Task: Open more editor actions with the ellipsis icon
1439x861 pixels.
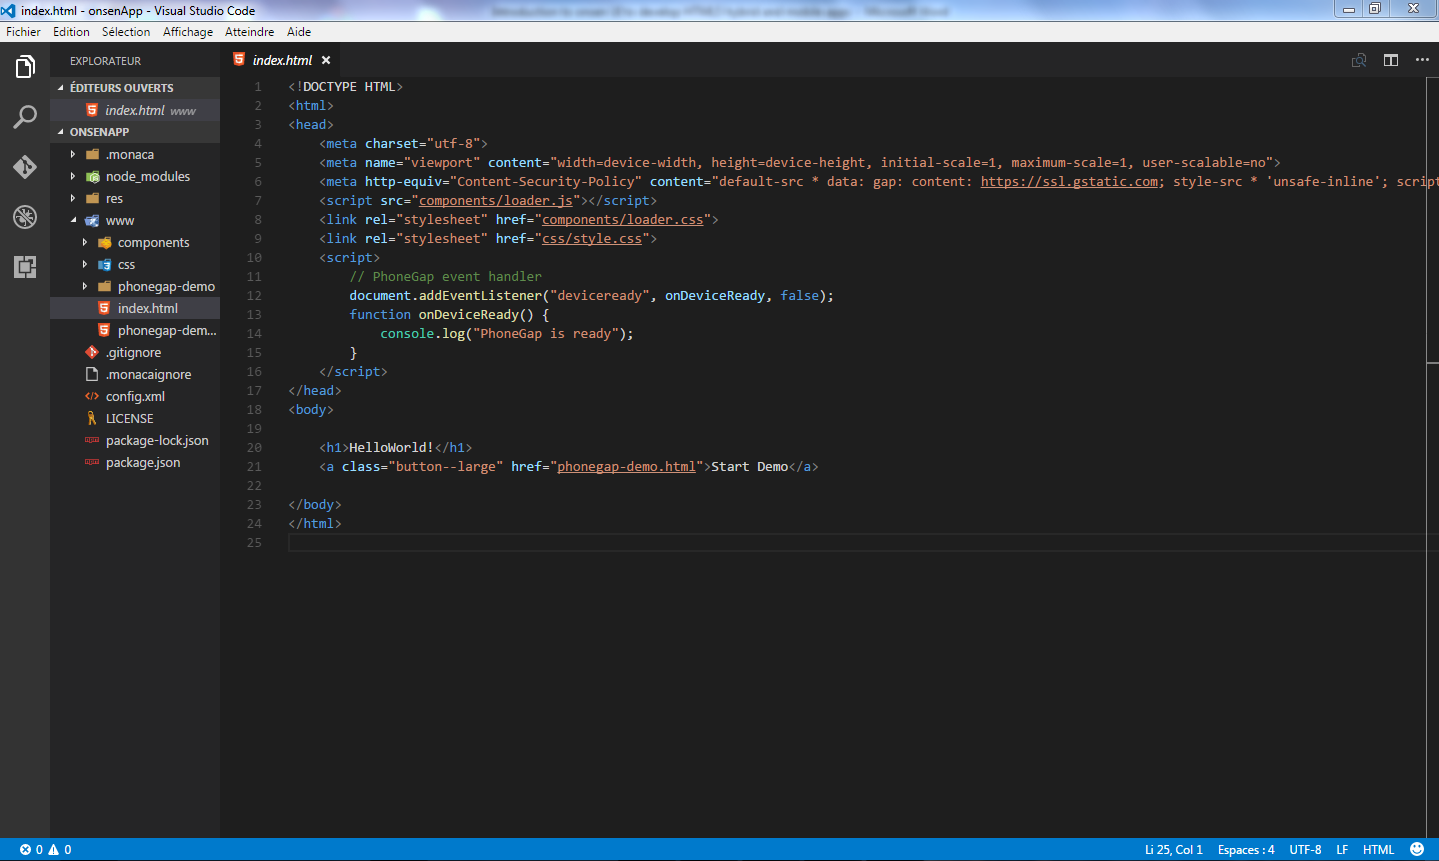Action: [x=1422, y=60]
